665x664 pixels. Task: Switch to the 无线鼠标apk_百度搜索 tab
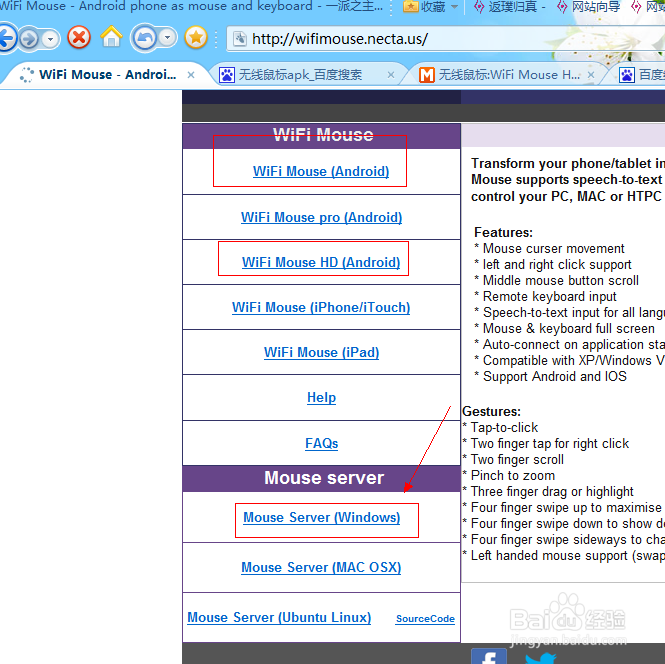[x=300, y=75]
